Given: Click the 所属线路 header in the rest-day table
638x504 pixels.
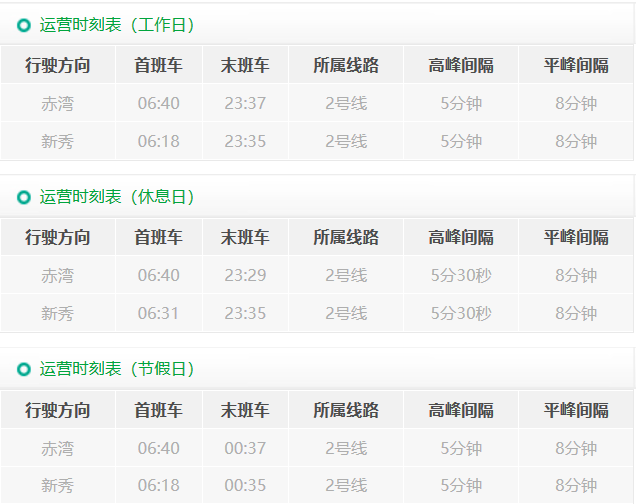Looking at the screenshot, I should [x=346, y=238].
